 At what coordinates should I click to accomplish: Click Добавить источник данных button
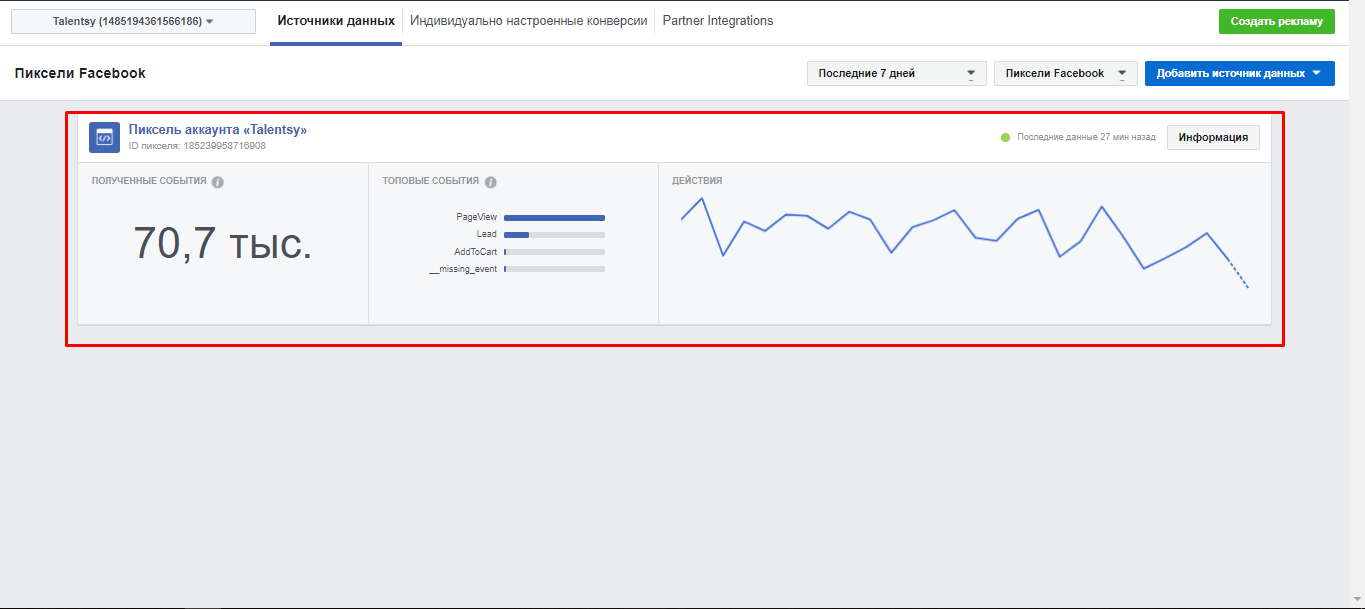coord(1239,73)
